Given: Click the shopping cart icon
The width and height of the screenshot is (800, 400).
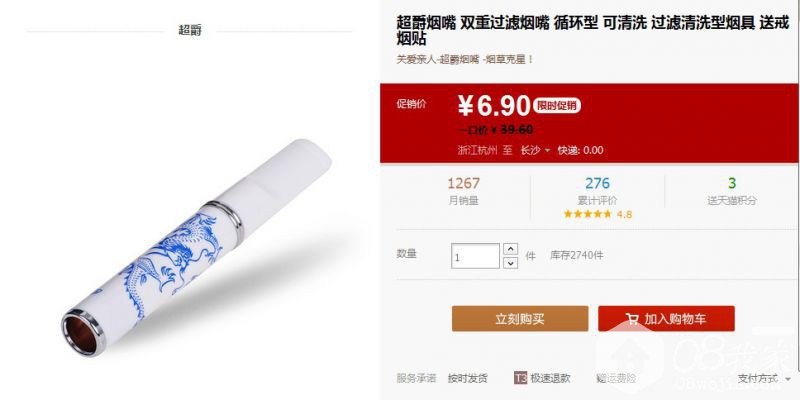Looking at the screenshot, I should [x=632, y=319].
